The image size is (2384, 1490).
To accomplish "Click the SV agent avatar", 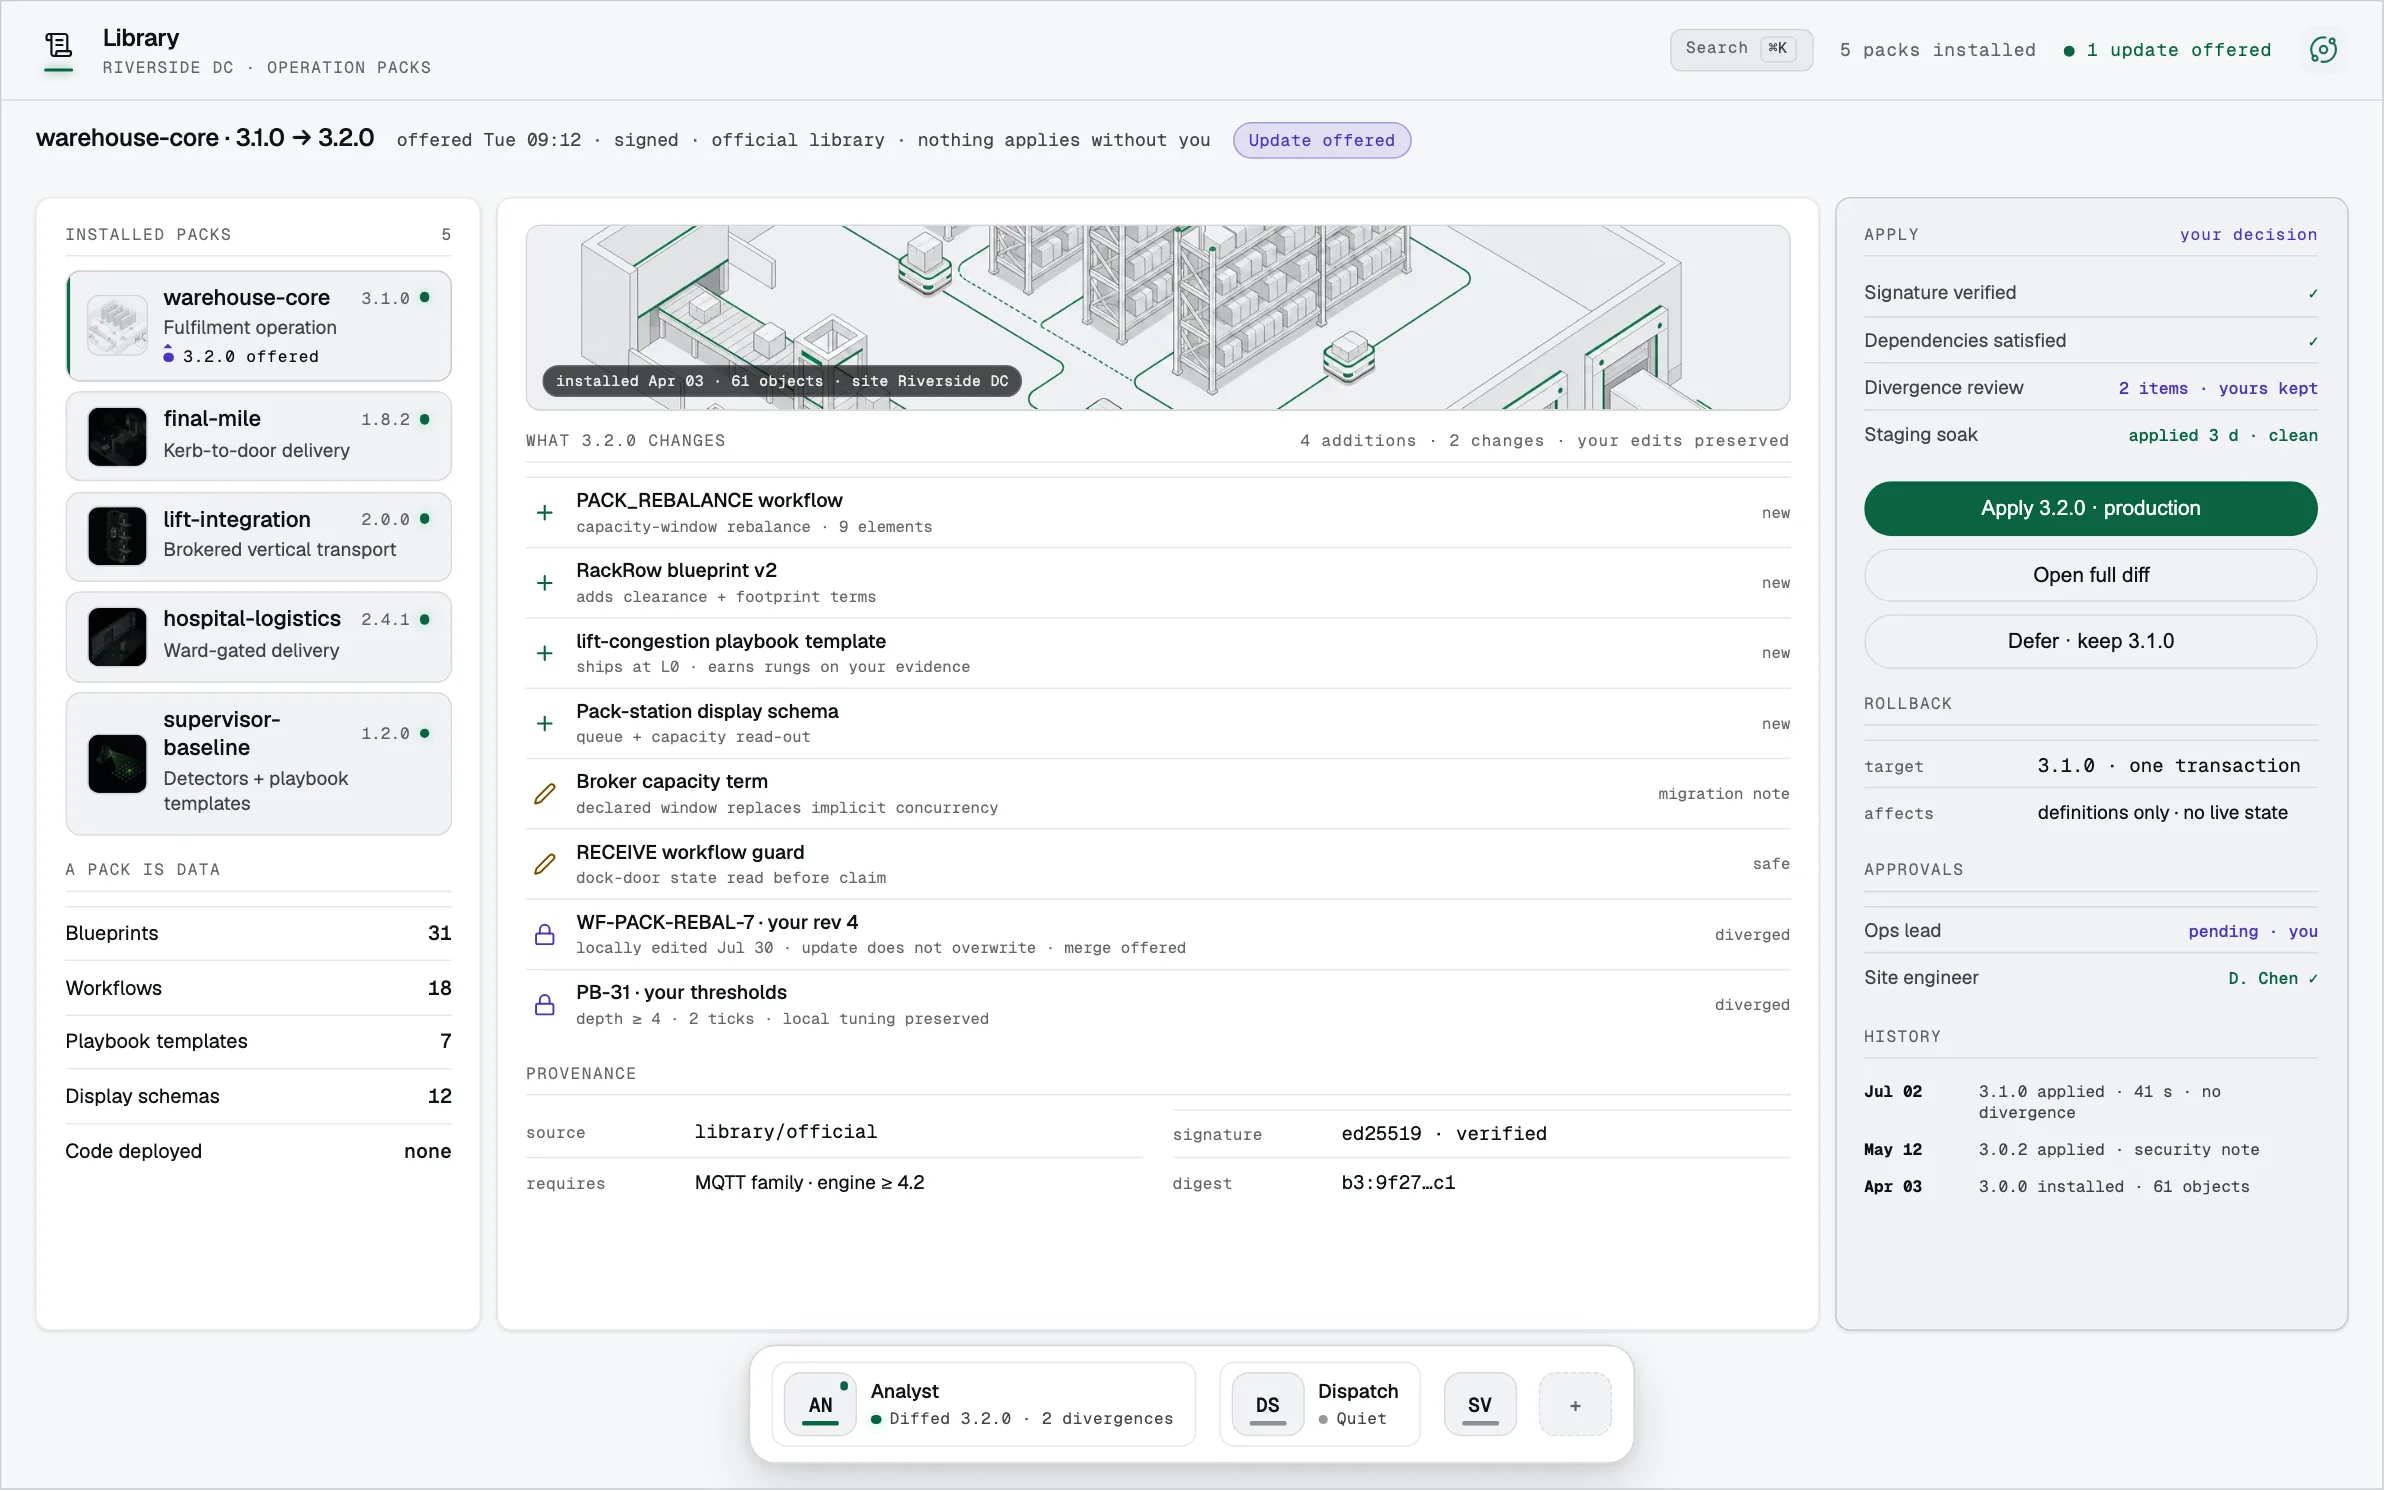I will (1480, 1404).
